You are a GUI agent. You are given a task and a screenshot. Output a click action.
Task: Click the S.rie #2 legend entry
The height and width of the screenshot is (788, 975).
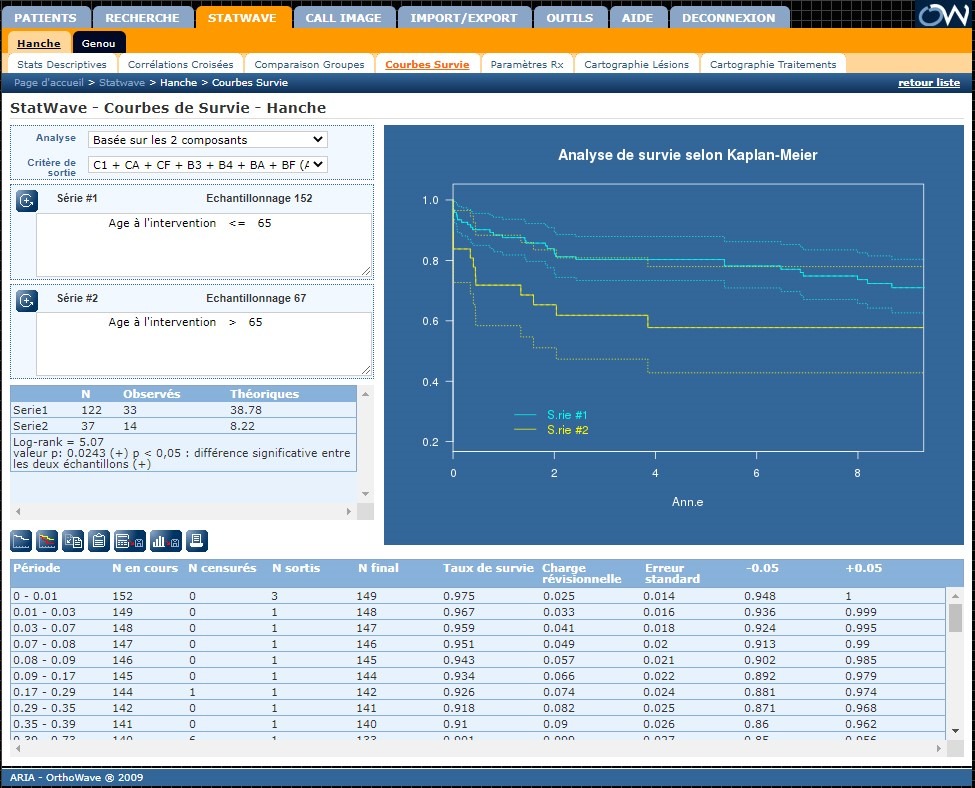coord(551,430)
